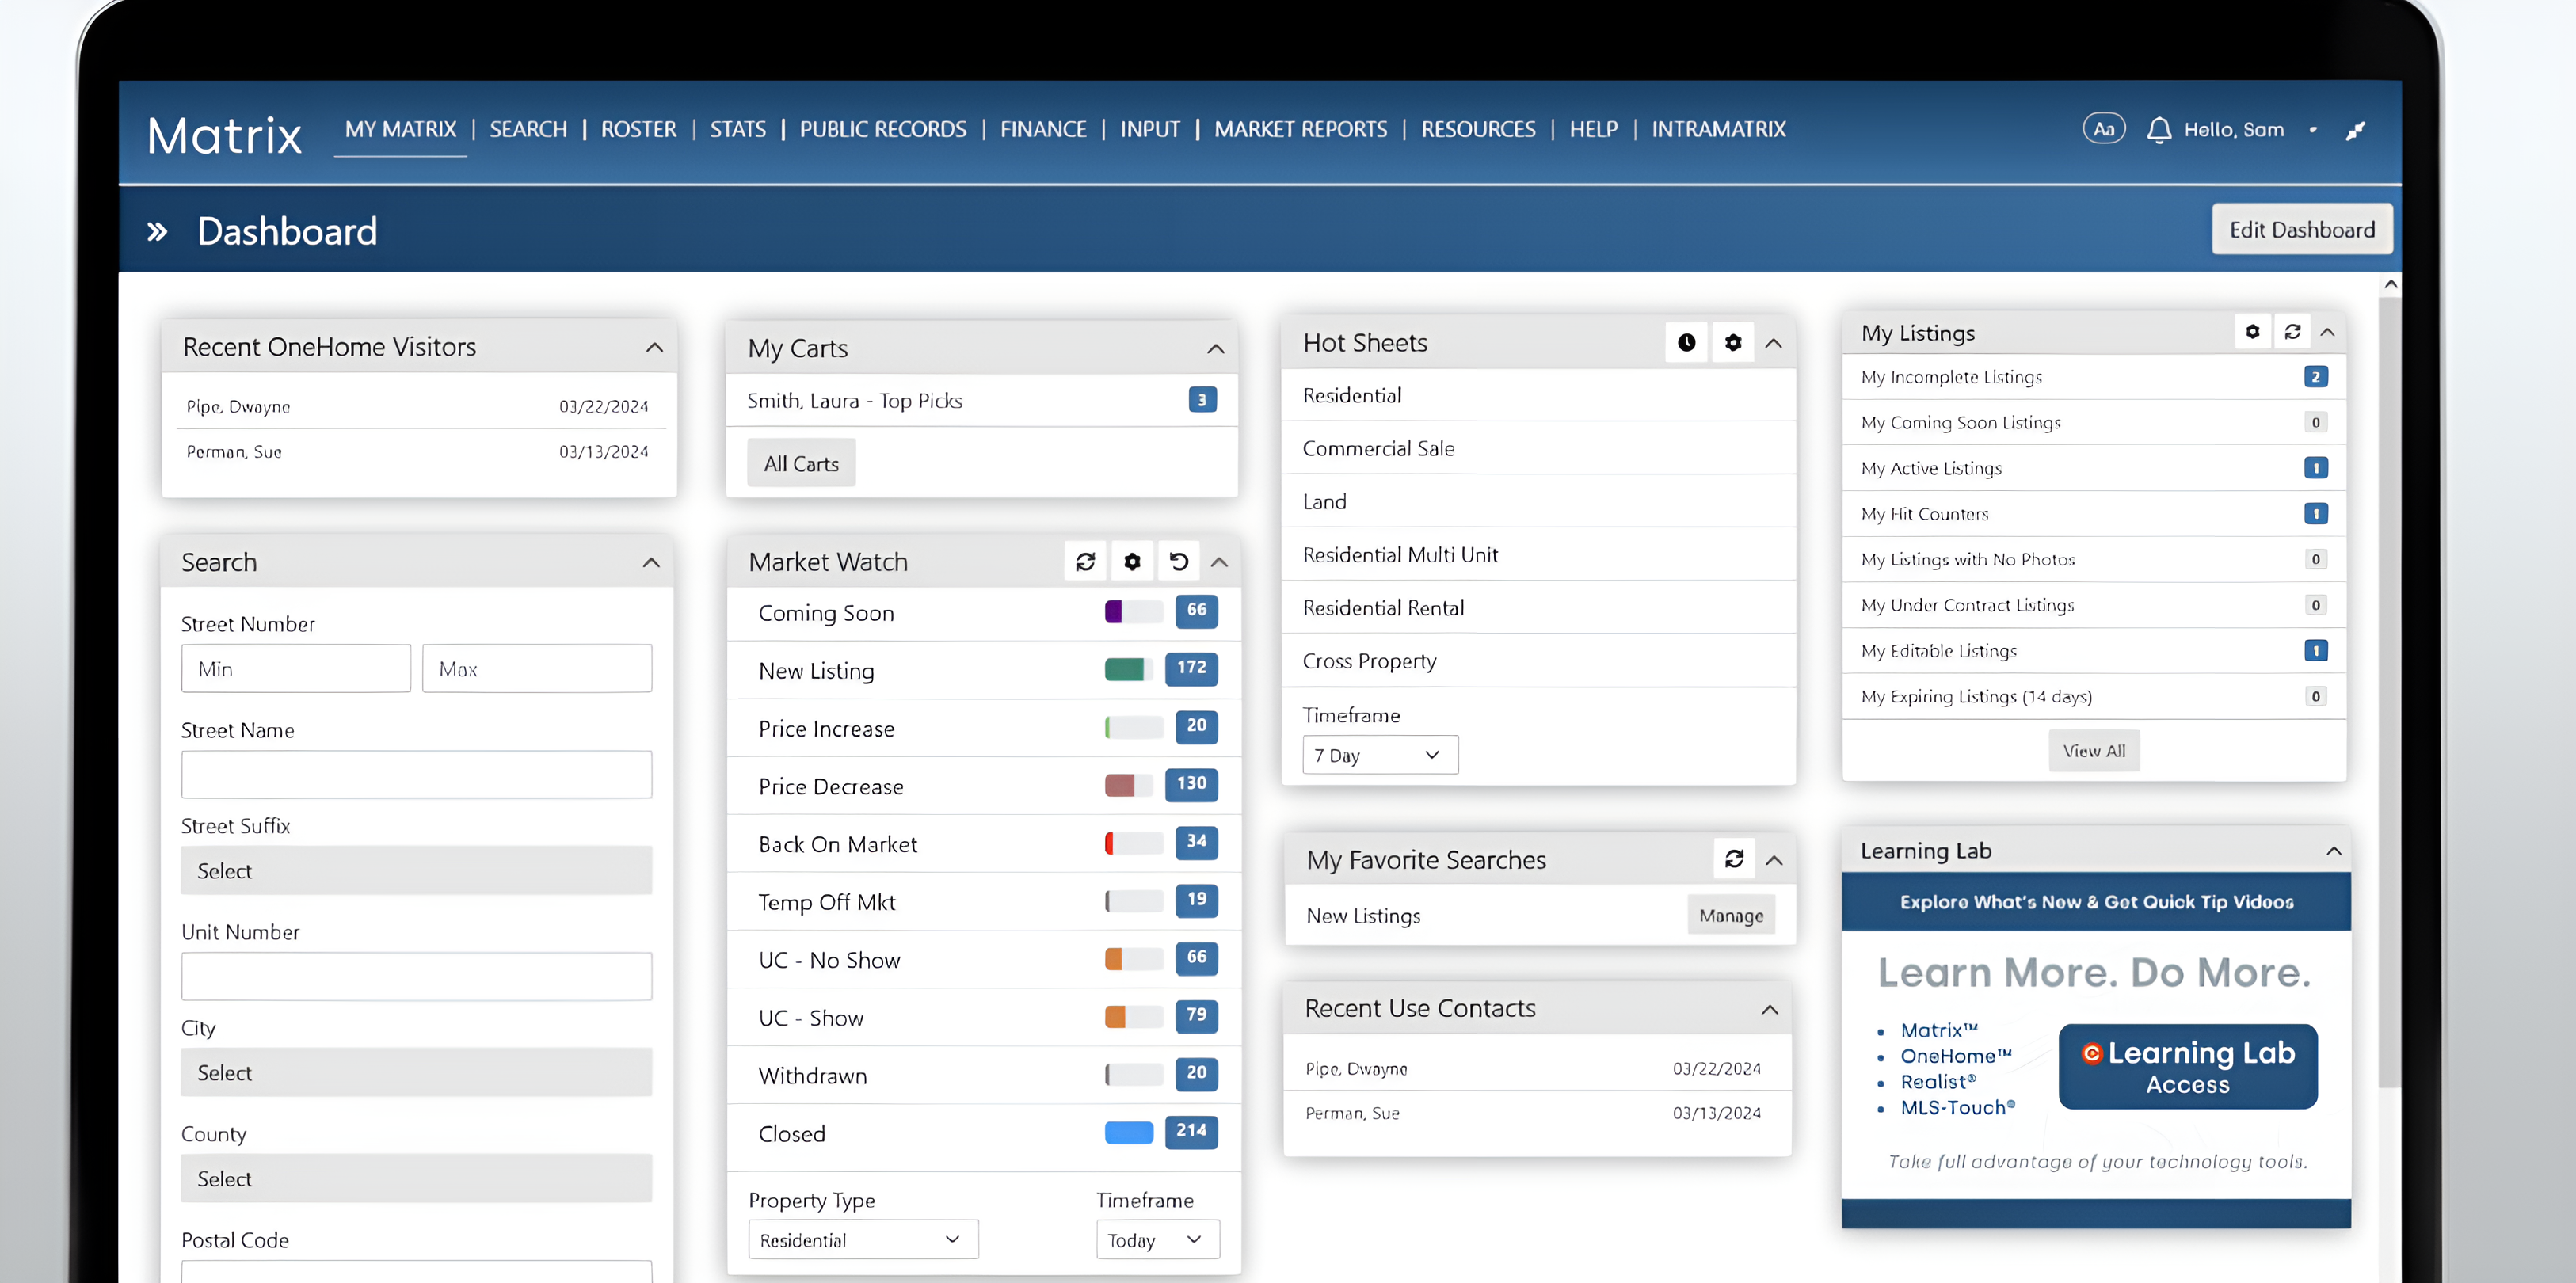
Task: Open the Public Records menu
Action: tap(883, 129)
